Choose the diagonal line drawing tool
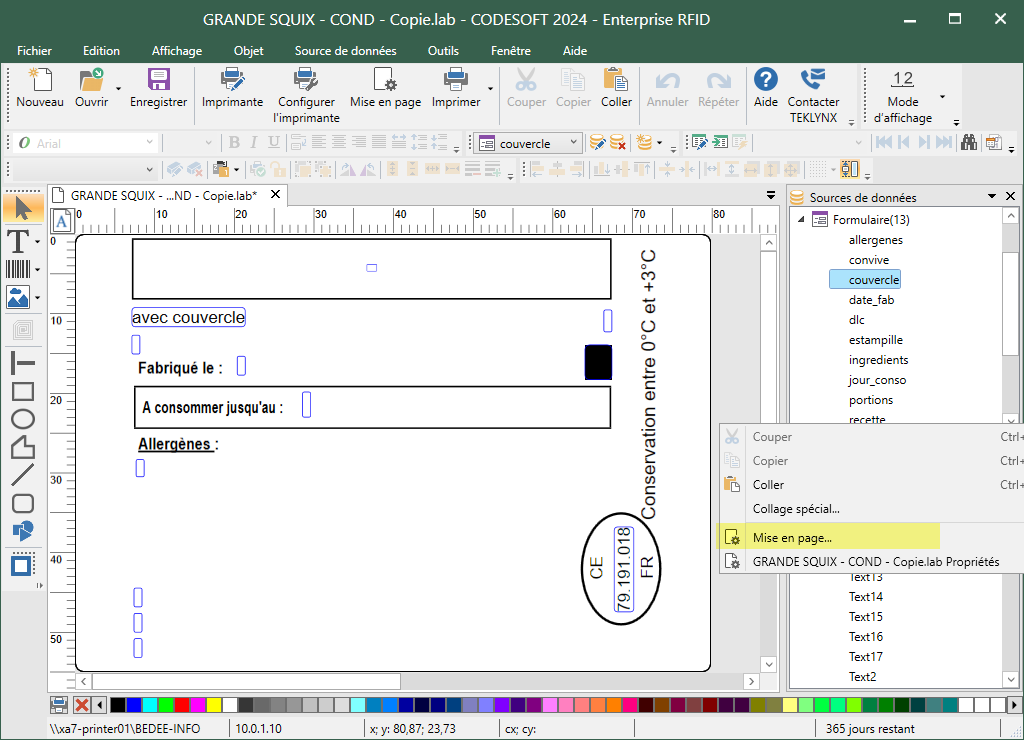The image size is (1024, 740). (x=22, y=476)
